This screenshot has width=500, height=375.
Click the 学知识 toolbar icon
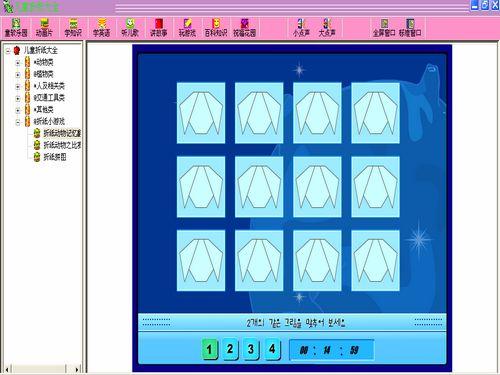[73, 28]
